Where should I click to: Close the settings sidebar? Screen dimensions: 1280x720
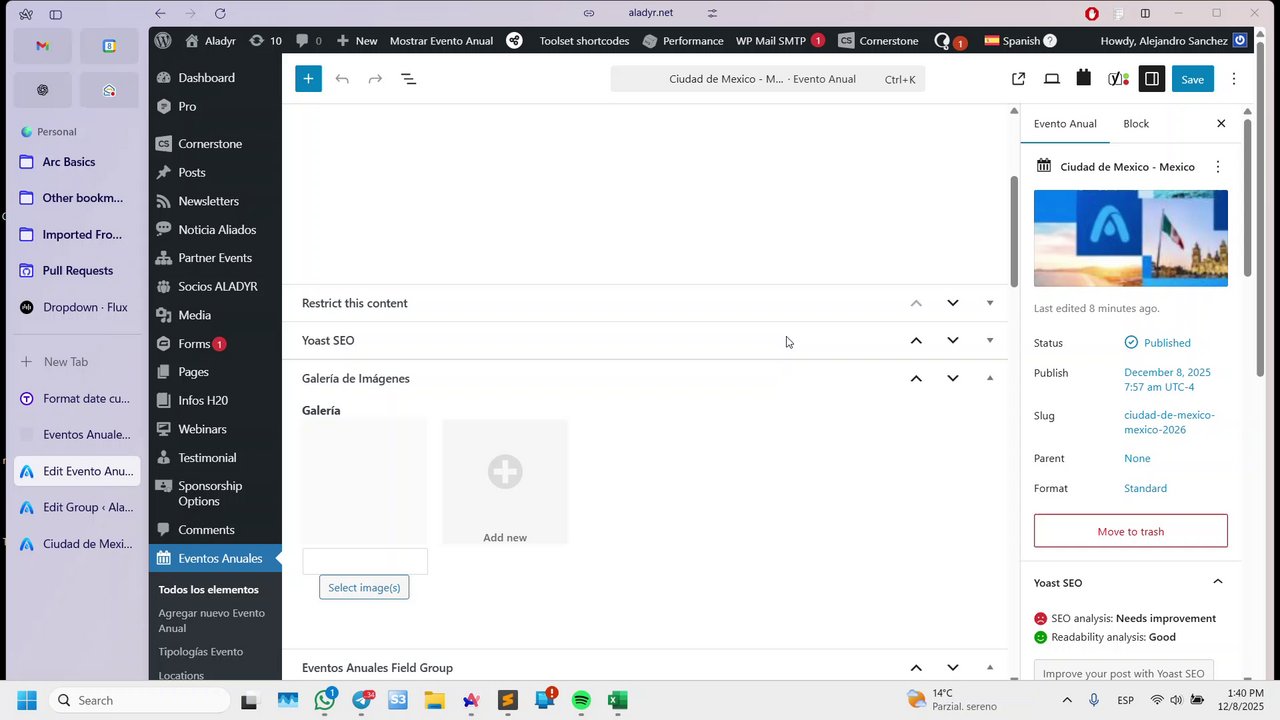[1221, 123]
